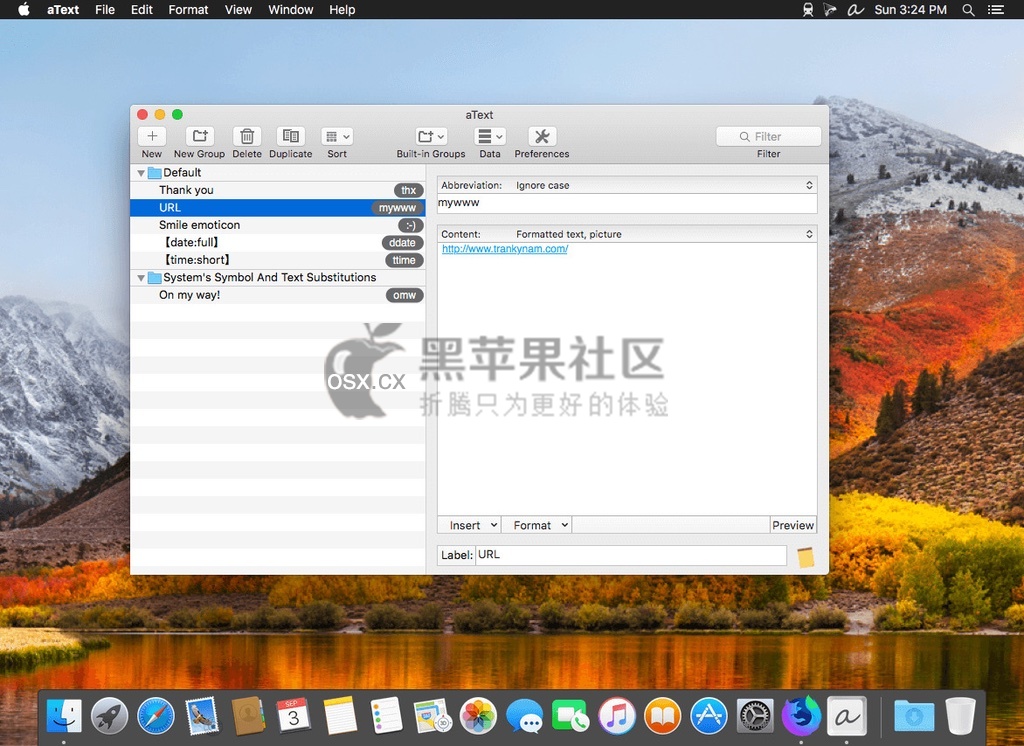Click the Filter search field
Screen dimensions: 1024x746
(x=769, y=137)
